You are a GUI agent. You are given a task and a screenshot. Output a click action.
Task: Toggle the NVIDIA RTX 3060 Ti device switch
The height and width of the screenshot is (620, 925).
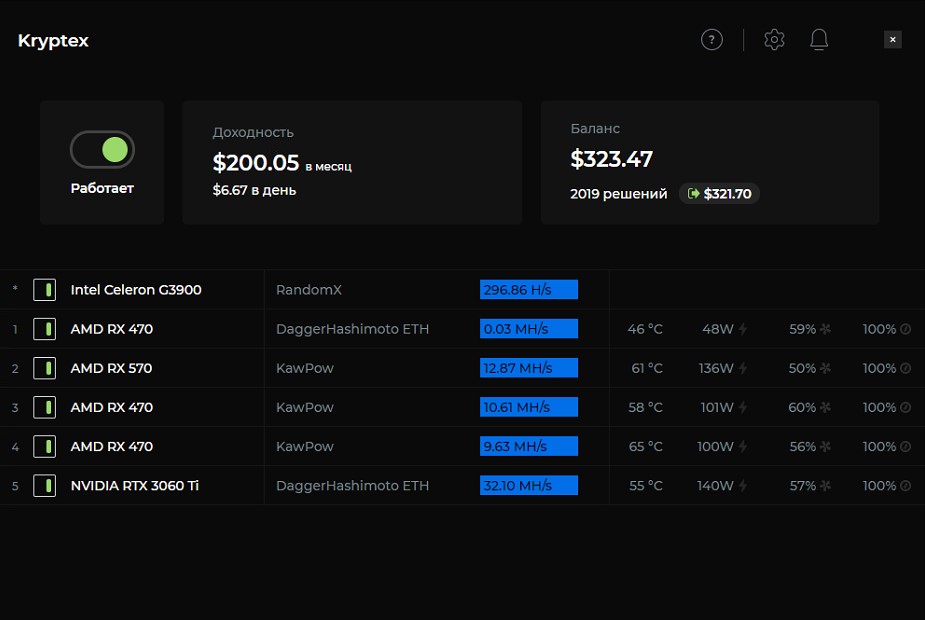[44, 486]
